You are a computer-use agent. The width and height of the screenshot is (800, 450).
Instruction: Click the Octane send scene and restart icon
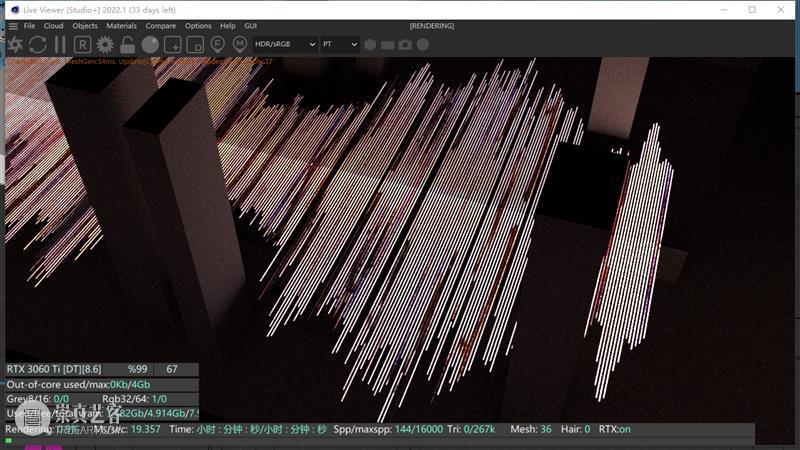coord(15,45)
